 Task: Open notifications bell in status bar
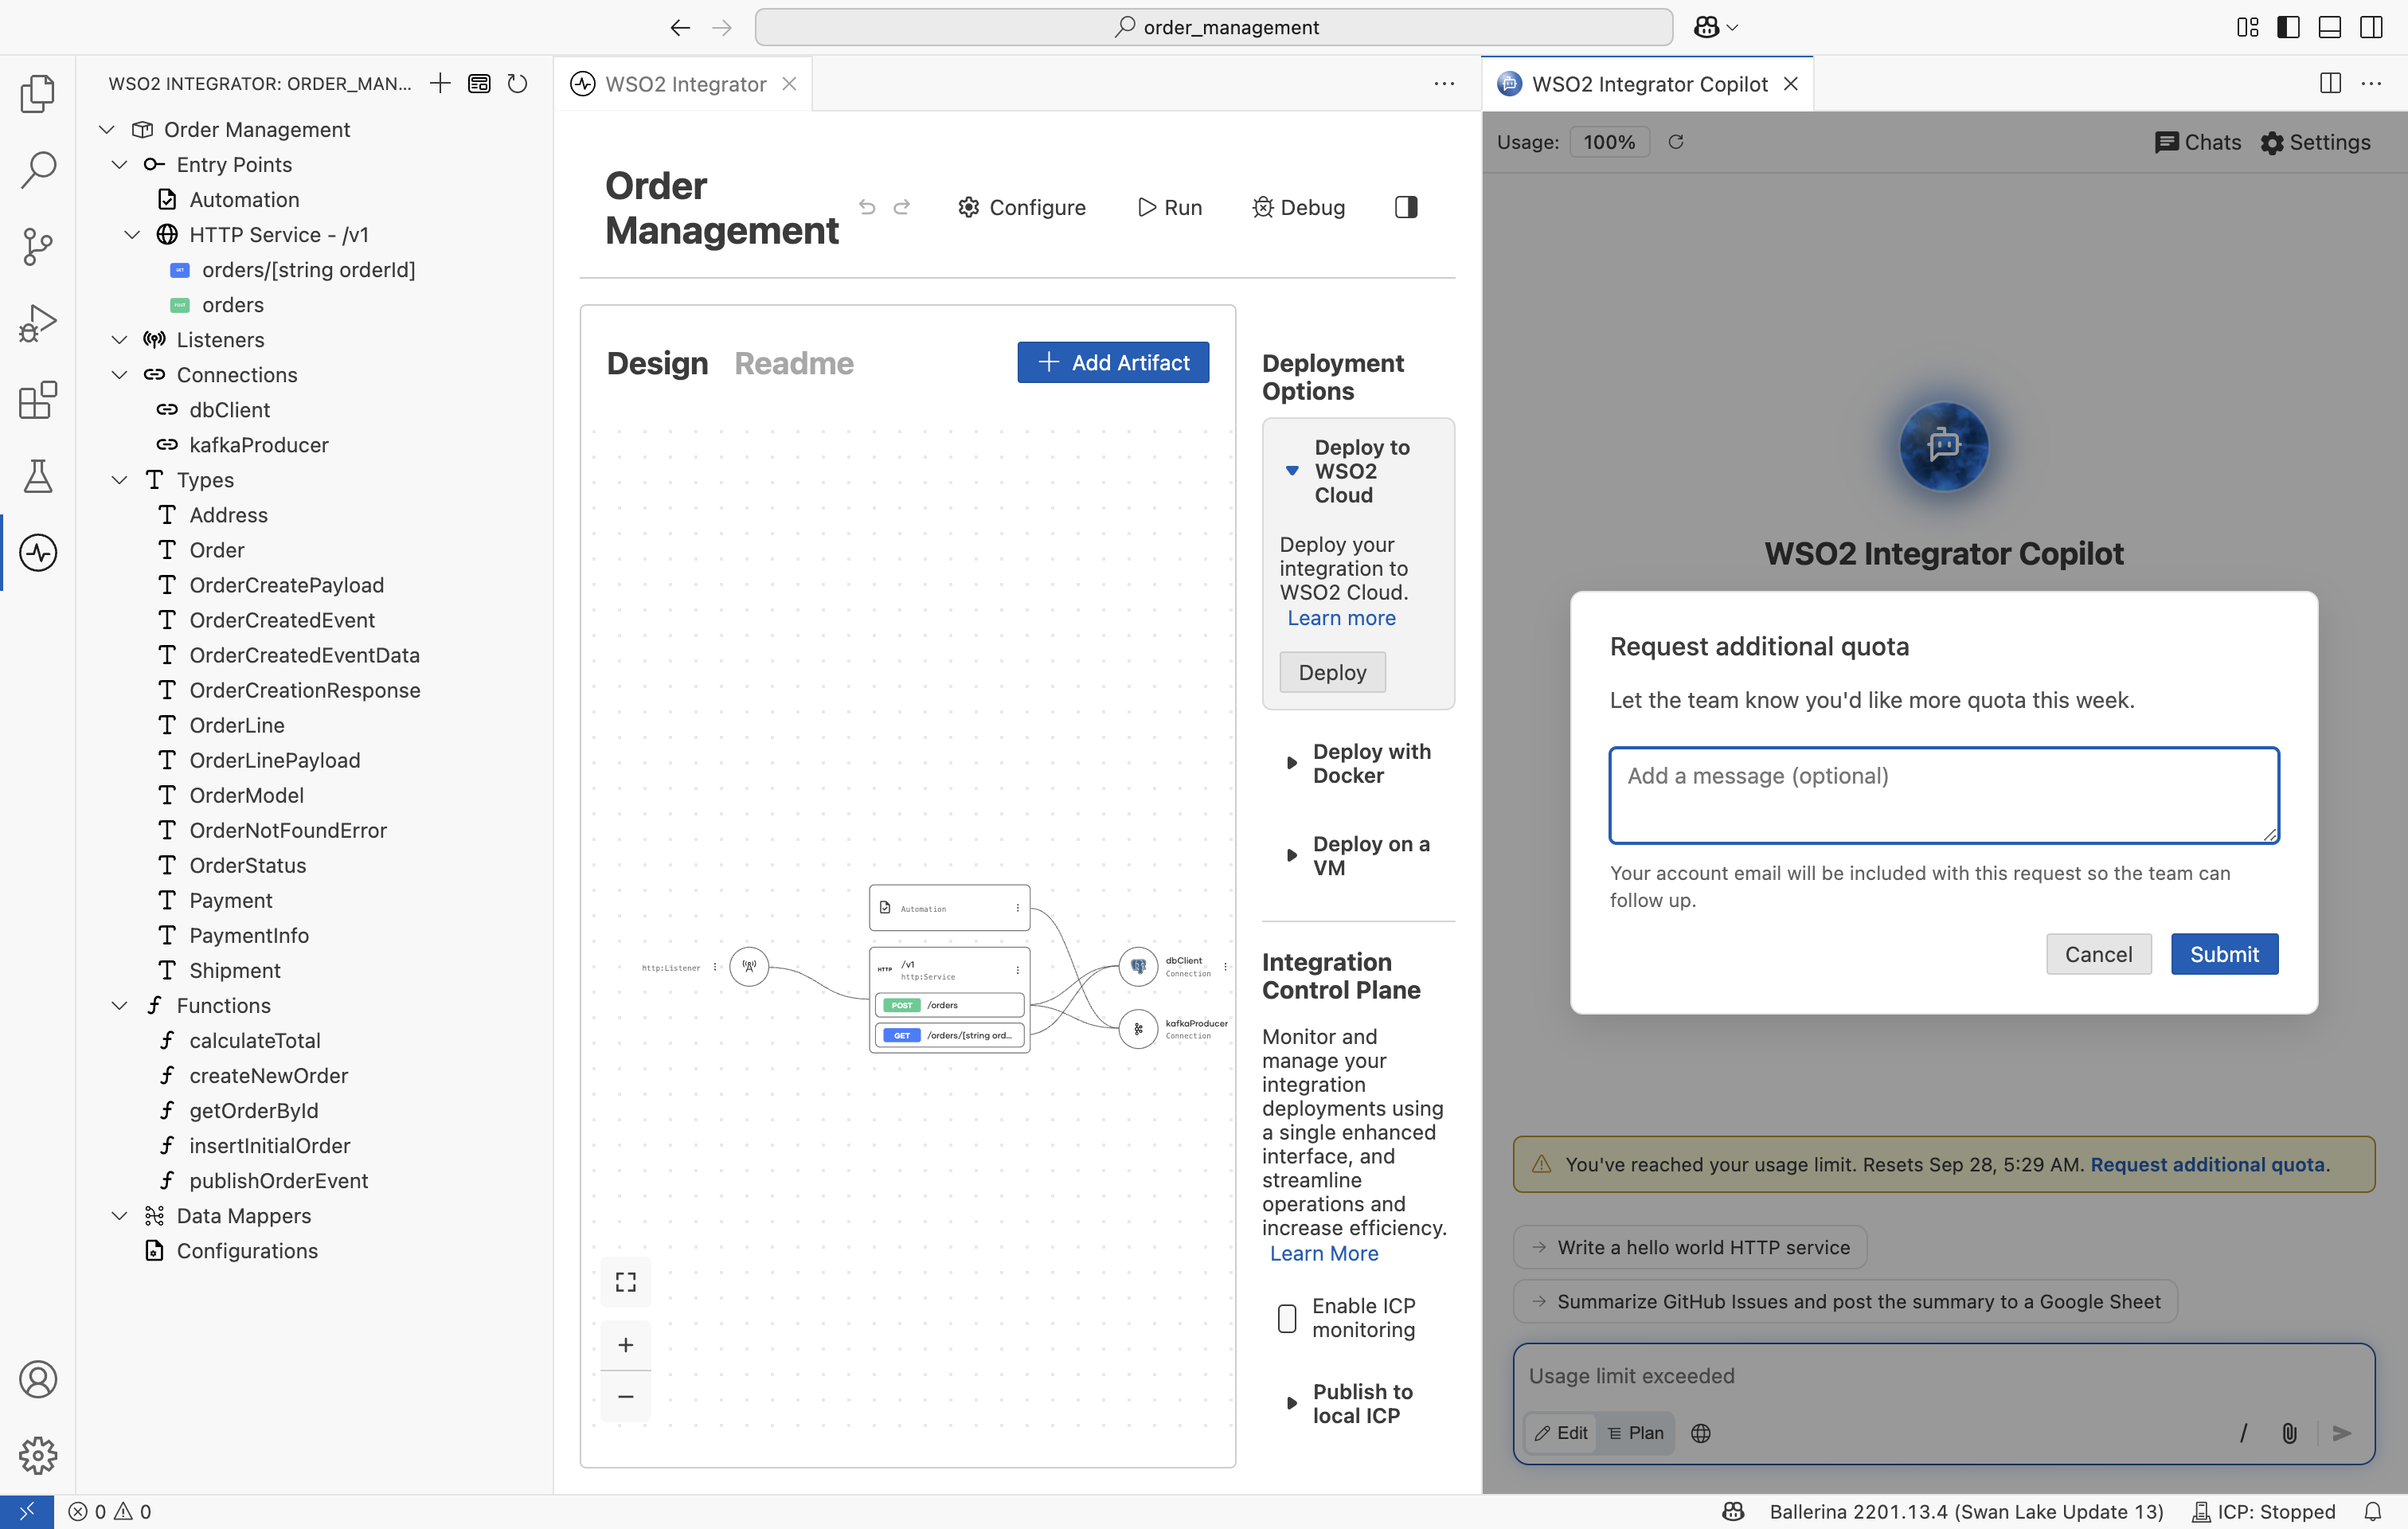(x=2372, y=1511)
